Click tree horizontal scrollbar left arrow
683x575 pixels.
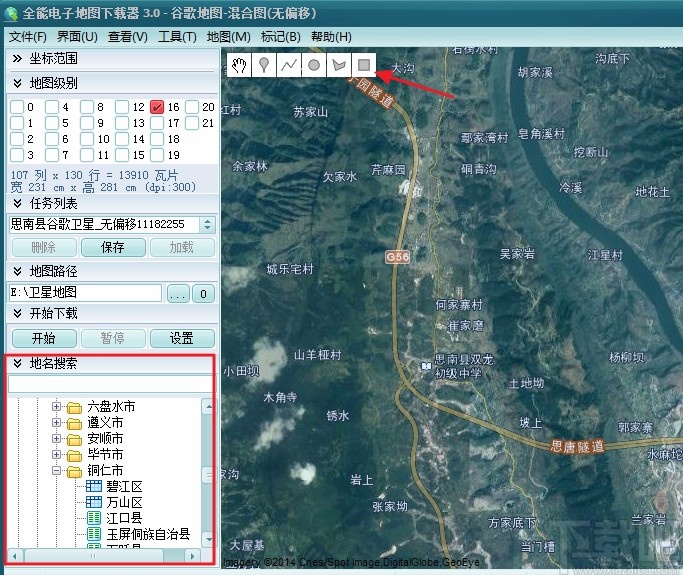(x=15, y=556)
